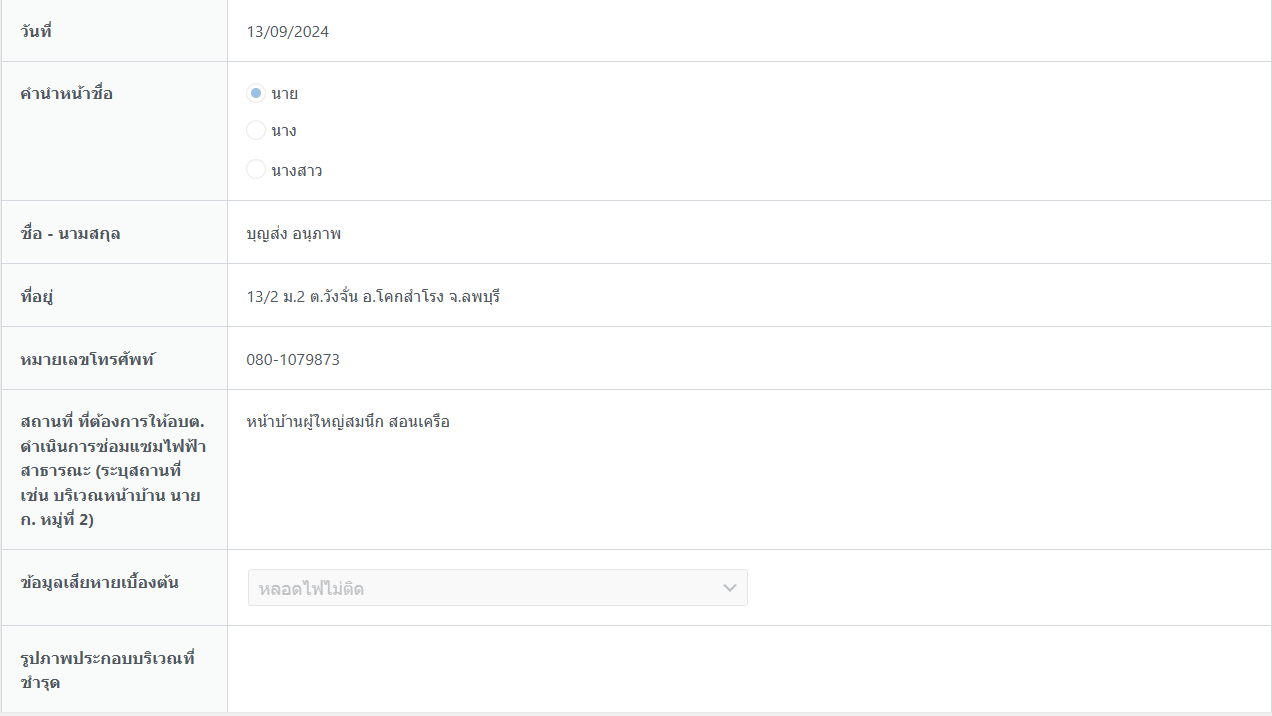1272x716 pixels.
Task: Pick the นางสาว radio option
Action: click(x=256, y=170)
